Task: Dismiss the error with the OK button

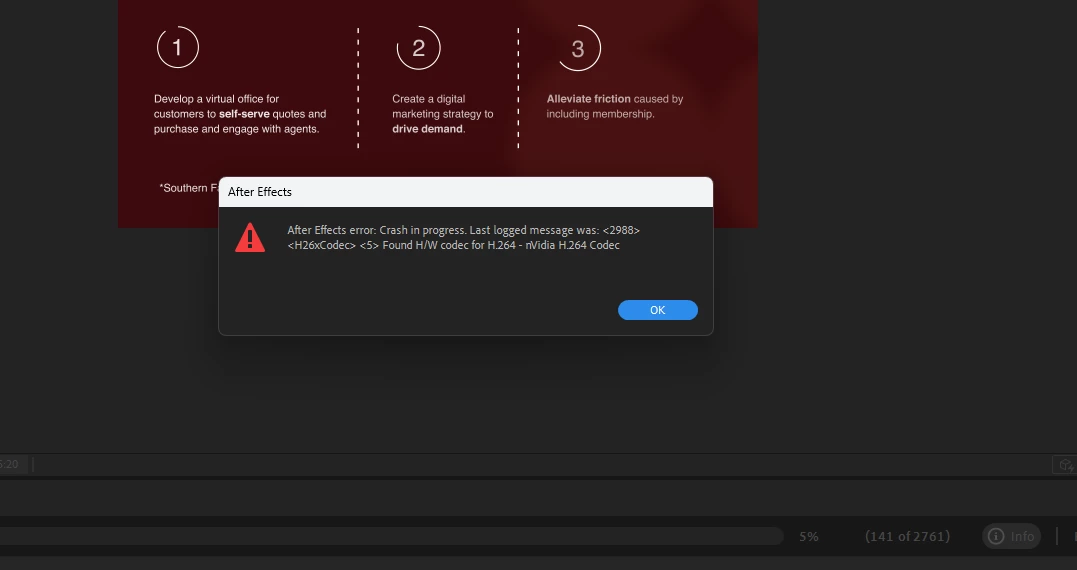Action: coord(657,310)
